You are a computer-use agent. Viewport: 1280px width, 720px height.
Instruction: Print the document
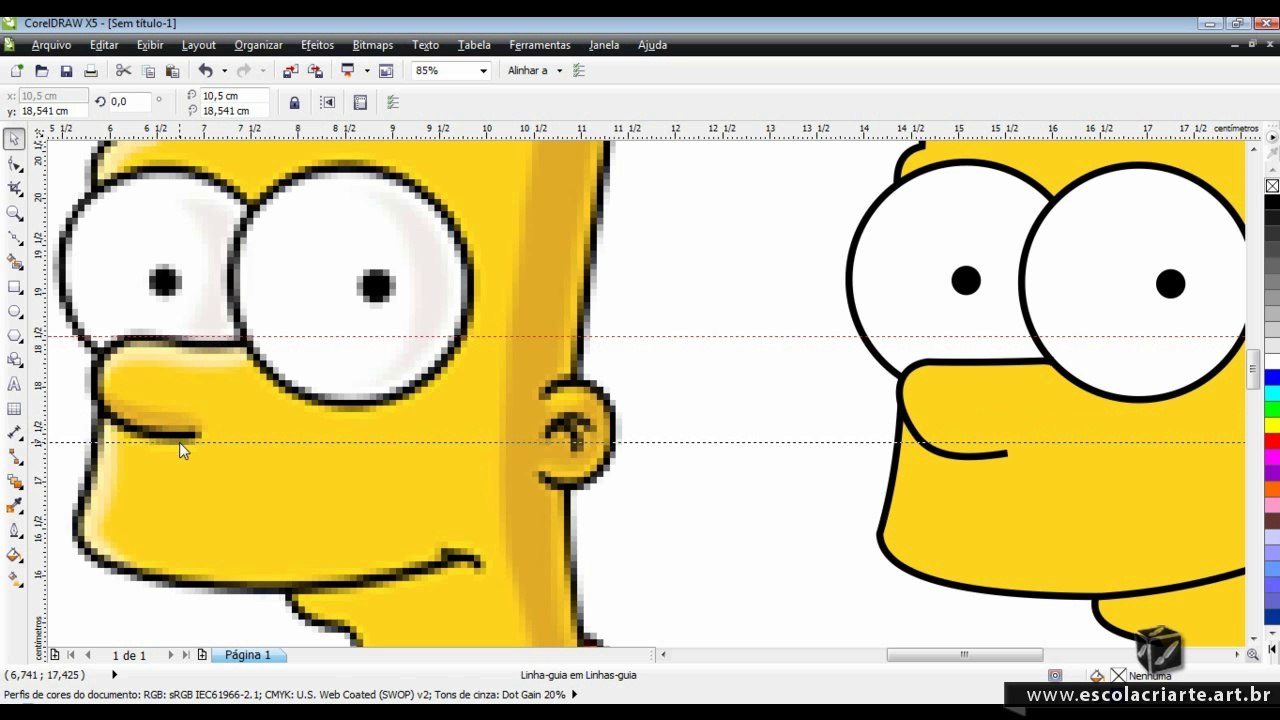[x=91, y=71]
